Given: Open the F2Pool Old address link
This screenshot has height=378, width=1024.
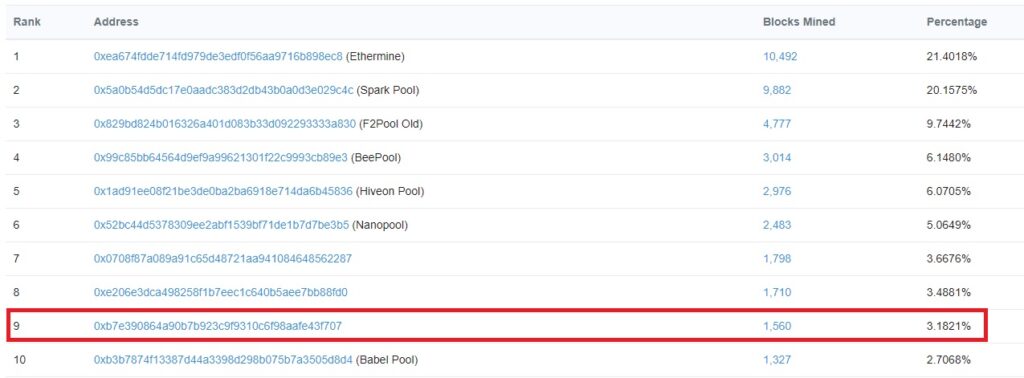Looking at the screenshot, I should click(225, 124).
